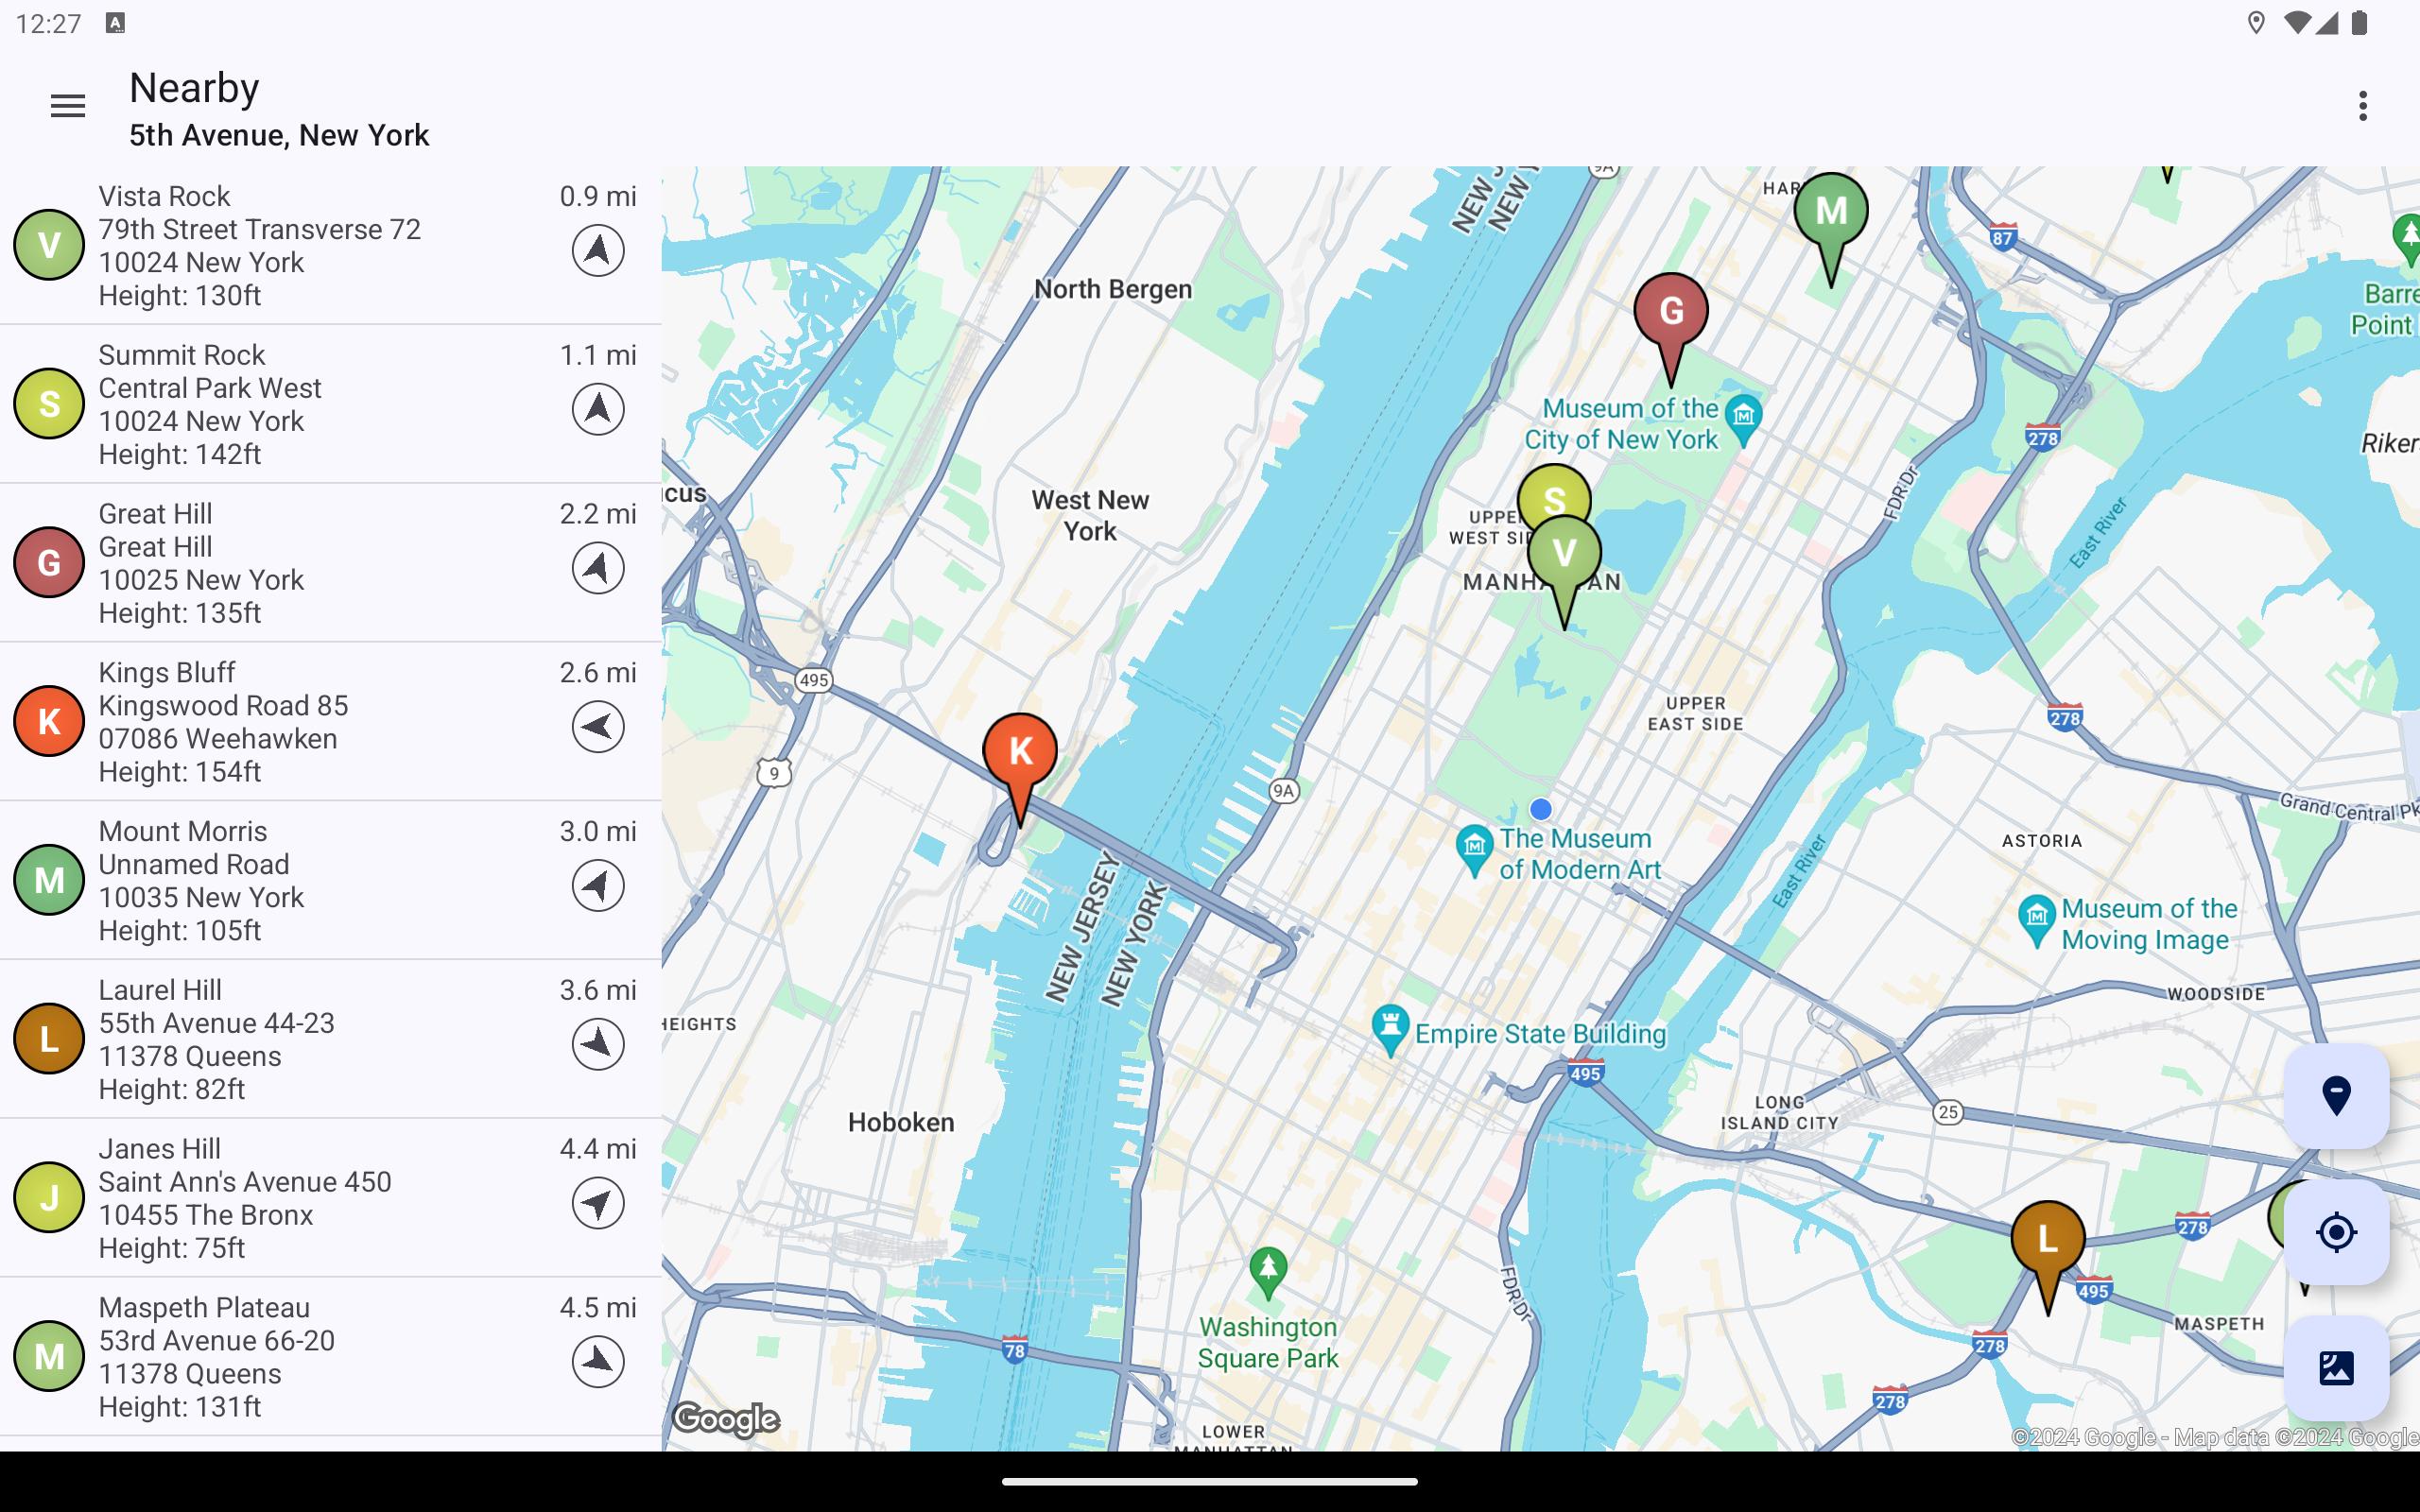Open the Summit Rock list entry
The width and height of the screenshot is (2420, 1512).
coord(330,404)
